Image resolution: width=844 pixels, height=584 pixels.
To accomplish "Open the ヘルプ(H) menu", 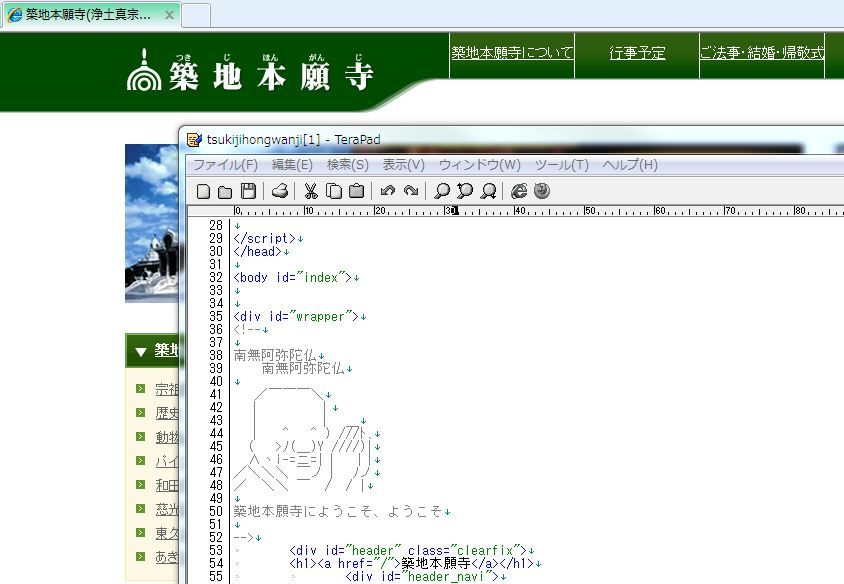I will pyautogui.click(x=630, y=165).
